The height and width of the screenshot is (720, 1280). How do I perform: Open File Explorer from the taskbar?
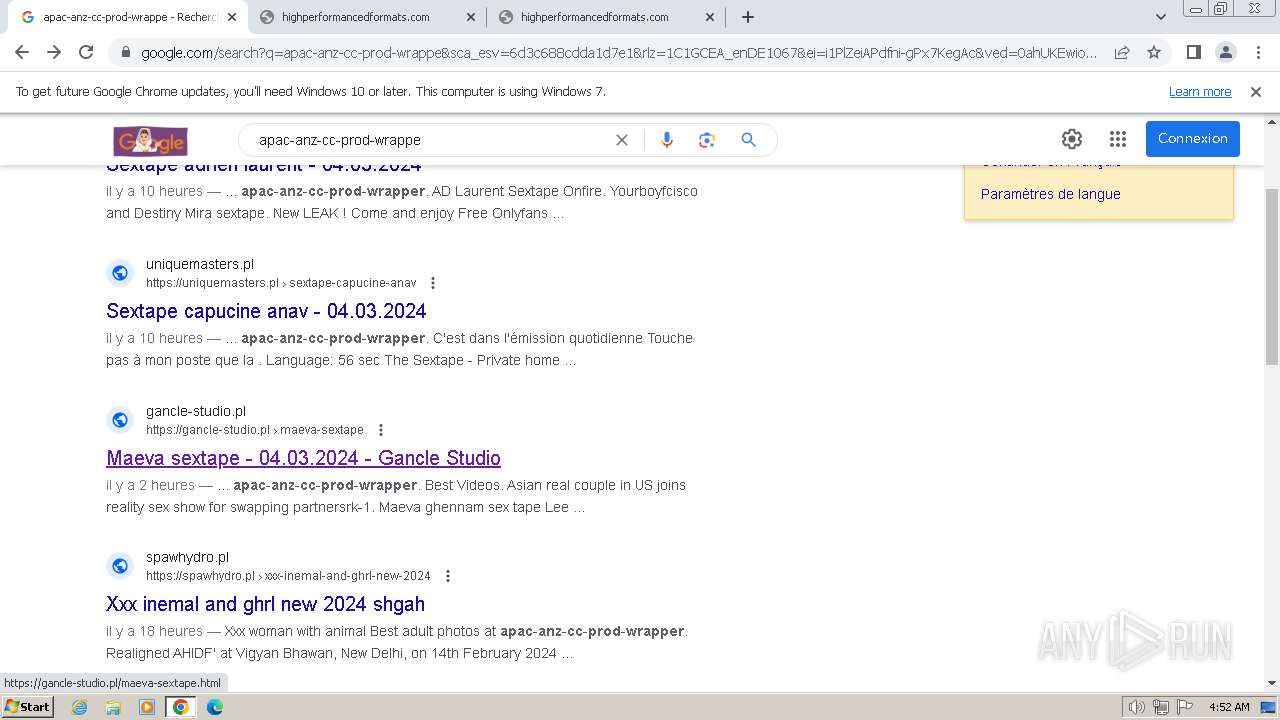click(x=113, y=707)
